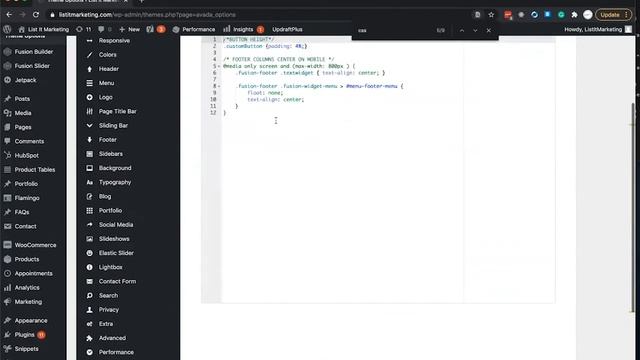
Task: Open Elastic Slider options
Action: point(116,253)
